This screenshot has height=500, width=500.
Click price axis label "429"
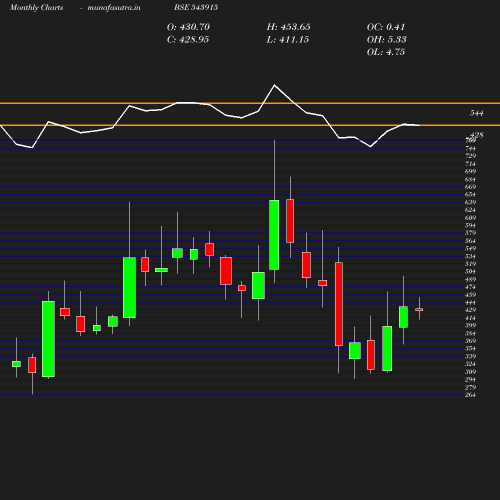[470, 310]
